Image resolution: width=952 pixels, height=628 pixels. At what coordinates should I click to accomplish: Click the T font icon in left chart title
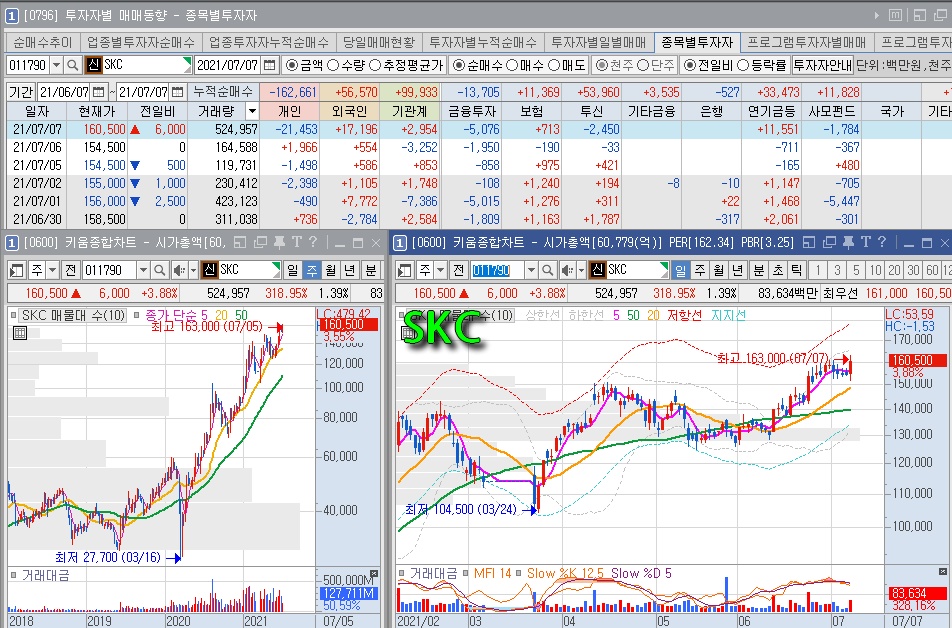[297, 242]
